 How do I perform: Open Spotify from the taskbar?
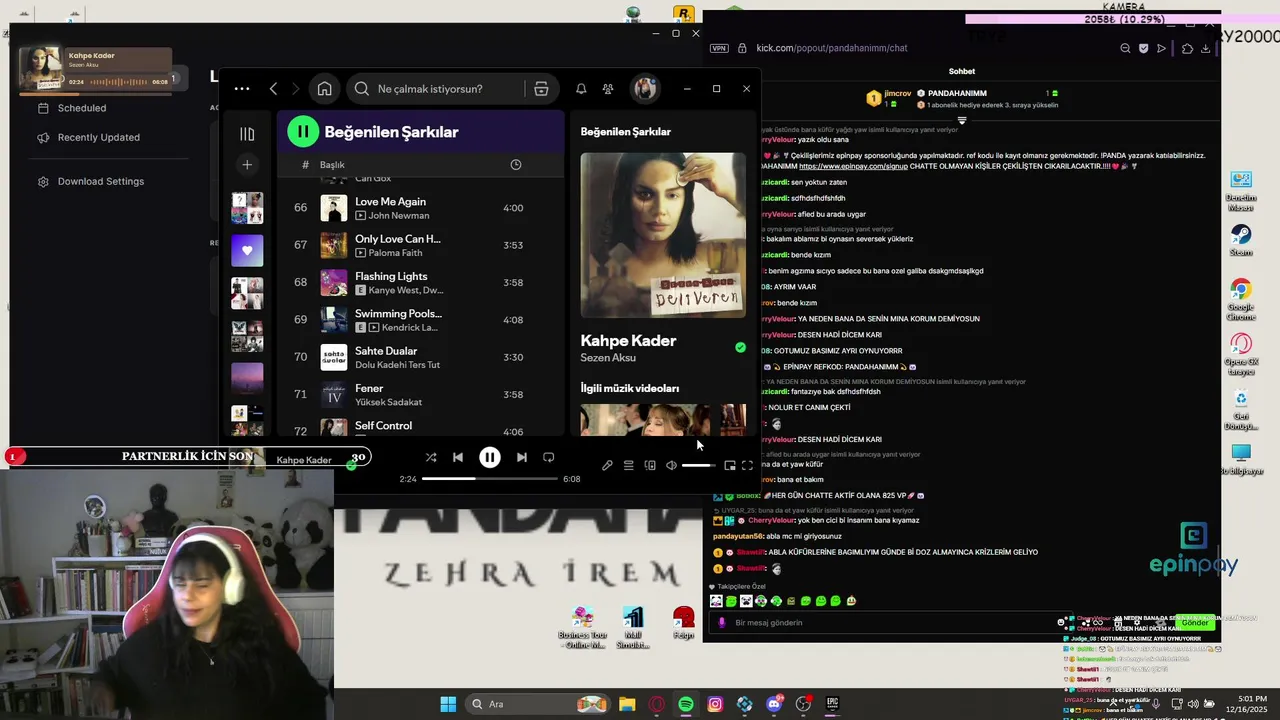point(686,704)
